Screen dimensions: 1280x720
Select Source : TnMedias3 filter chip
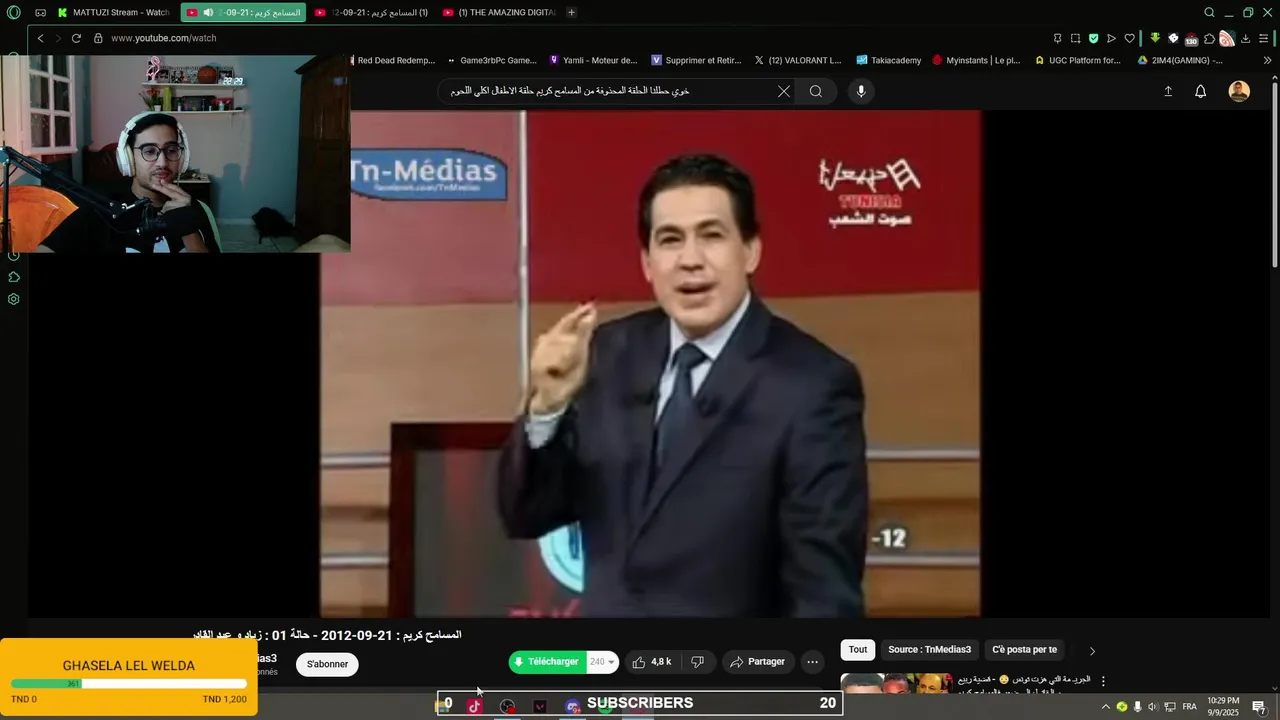click(930, 650)
